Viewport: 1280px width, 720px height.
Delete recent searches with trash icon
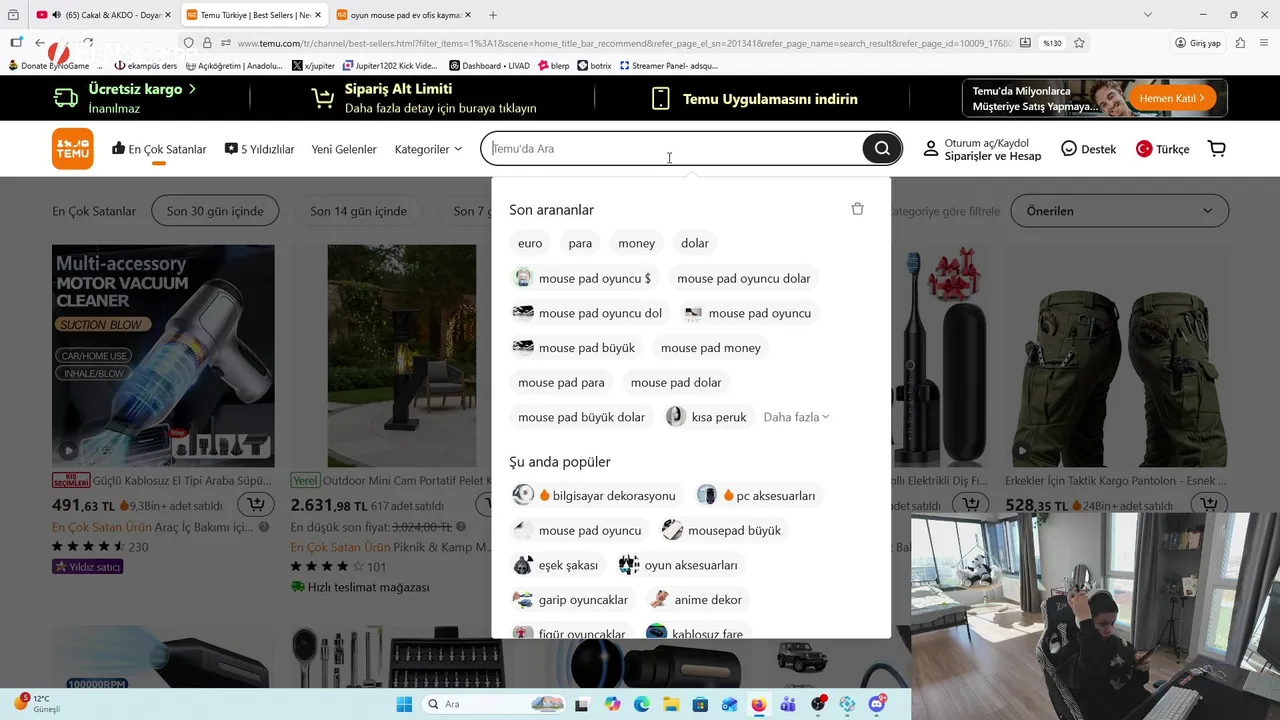click(x=857, y=209)
